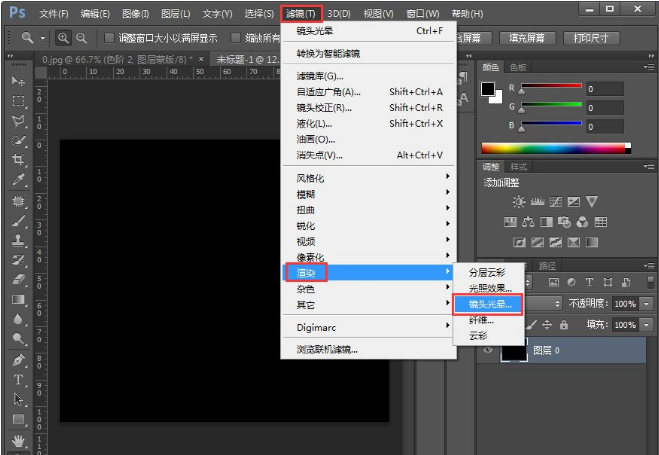Open the 不透明度 100% dropdown arrow
This screenshot has height=455, width=659.
(x=648, y=303)
